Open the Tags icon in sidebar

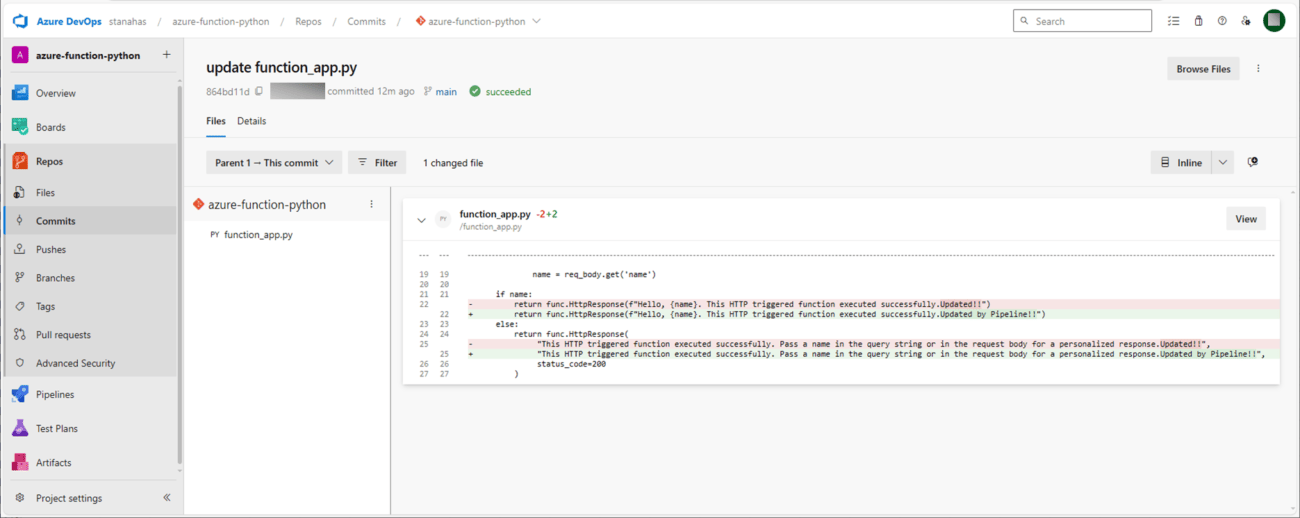pyautogui.click(x=20, y=306)
